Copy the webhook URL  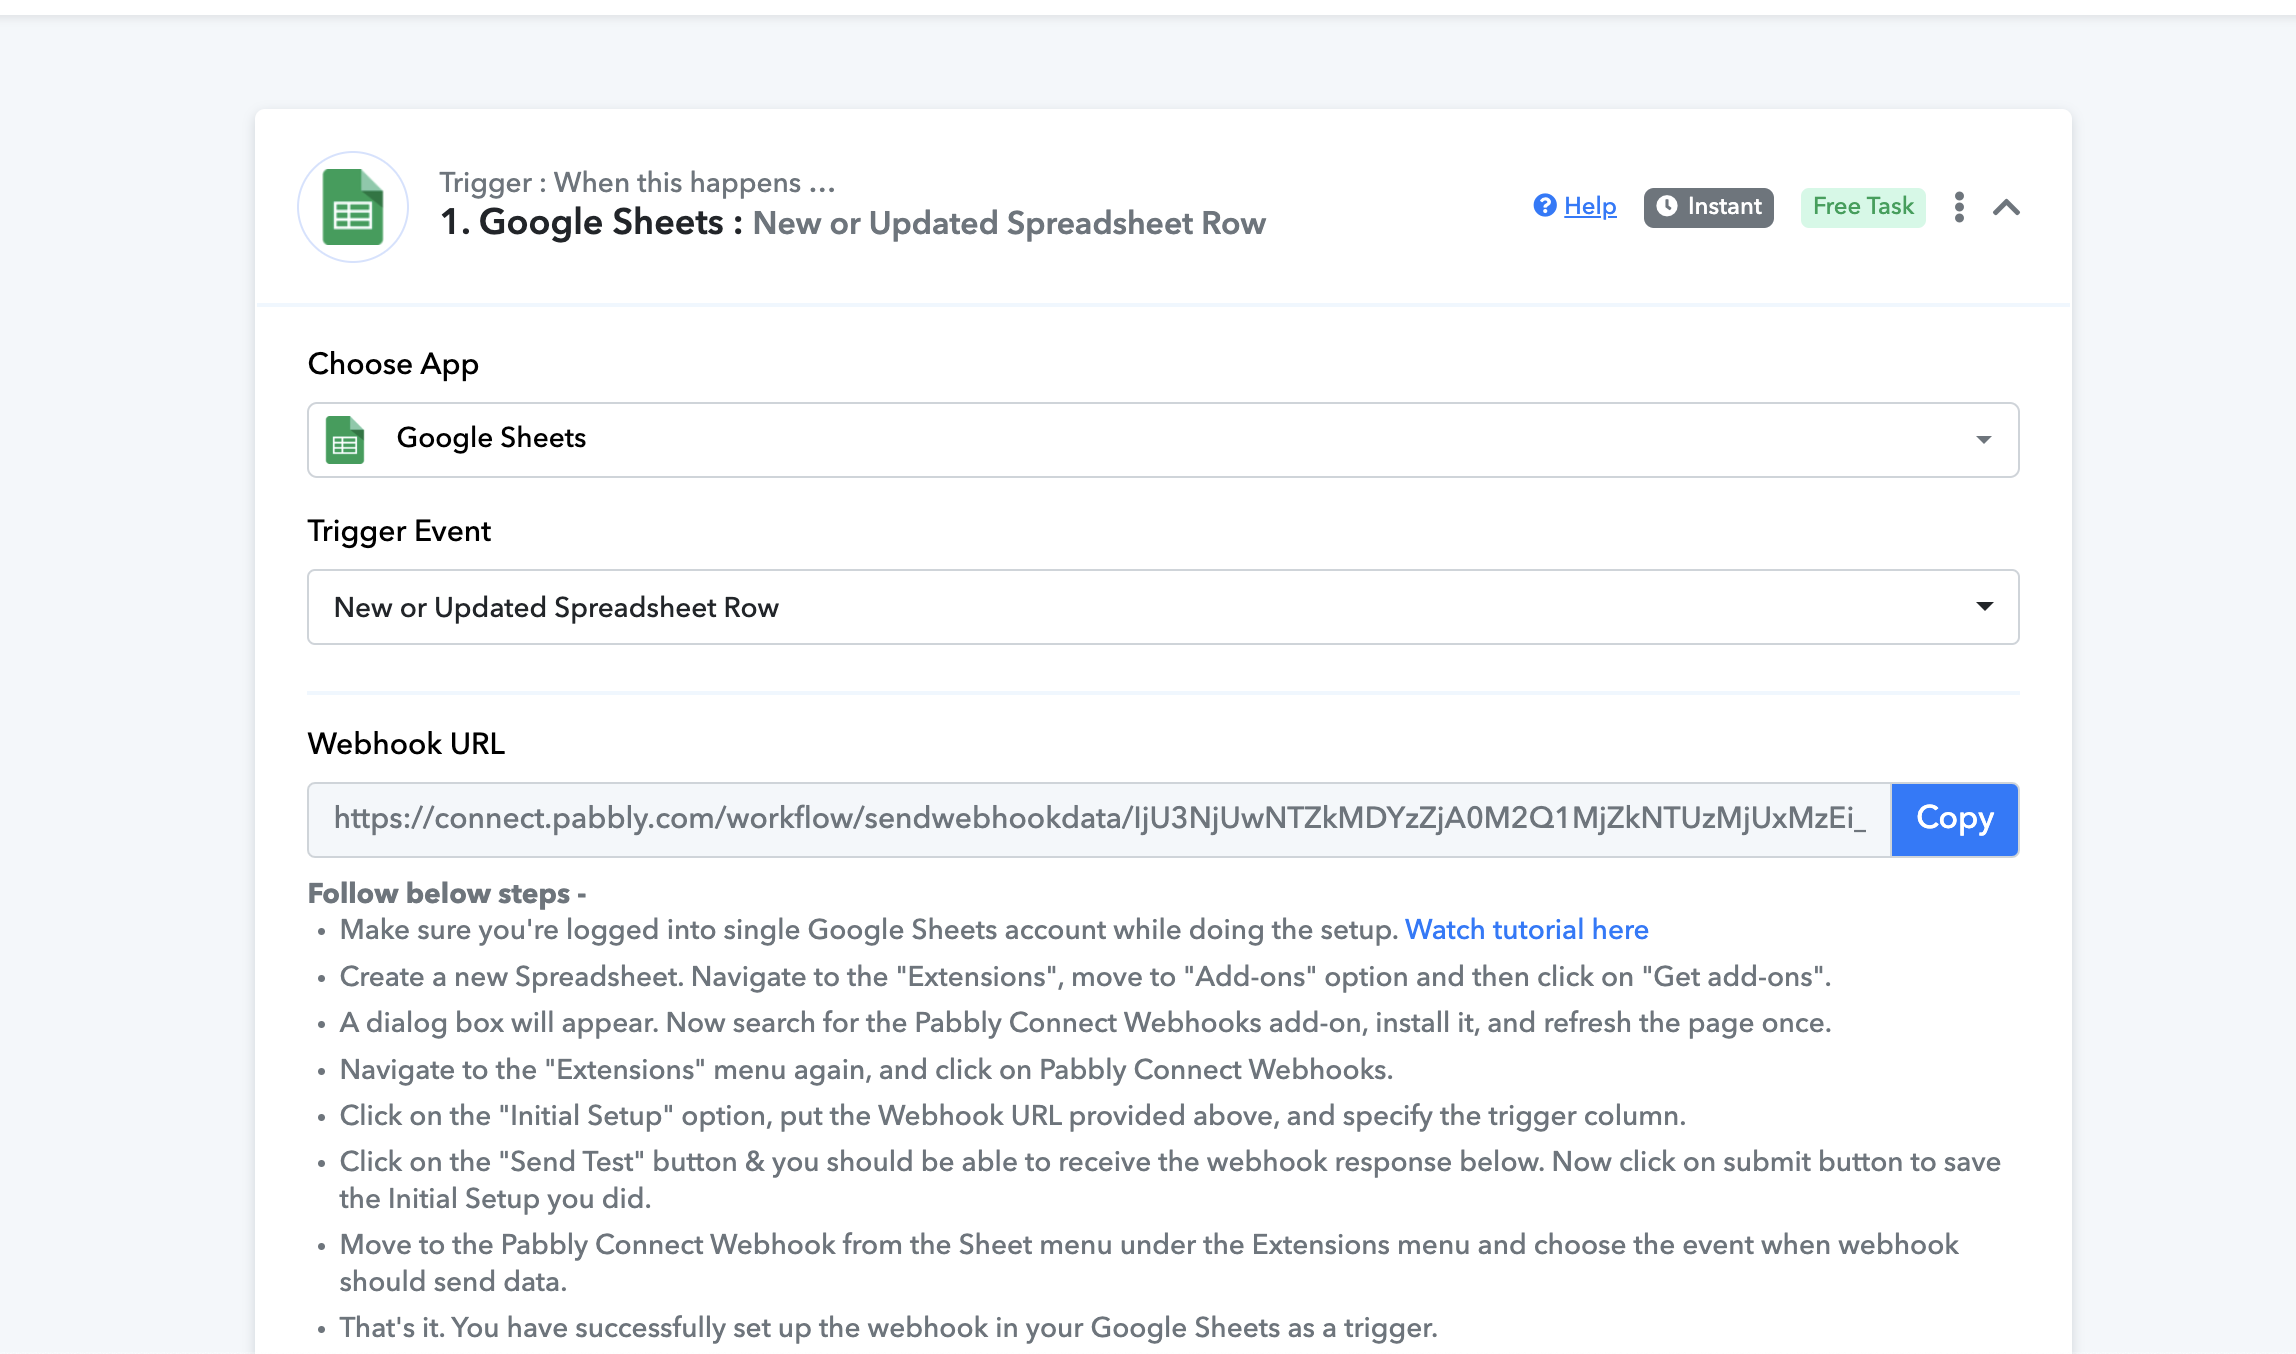tap(1955, 819)
